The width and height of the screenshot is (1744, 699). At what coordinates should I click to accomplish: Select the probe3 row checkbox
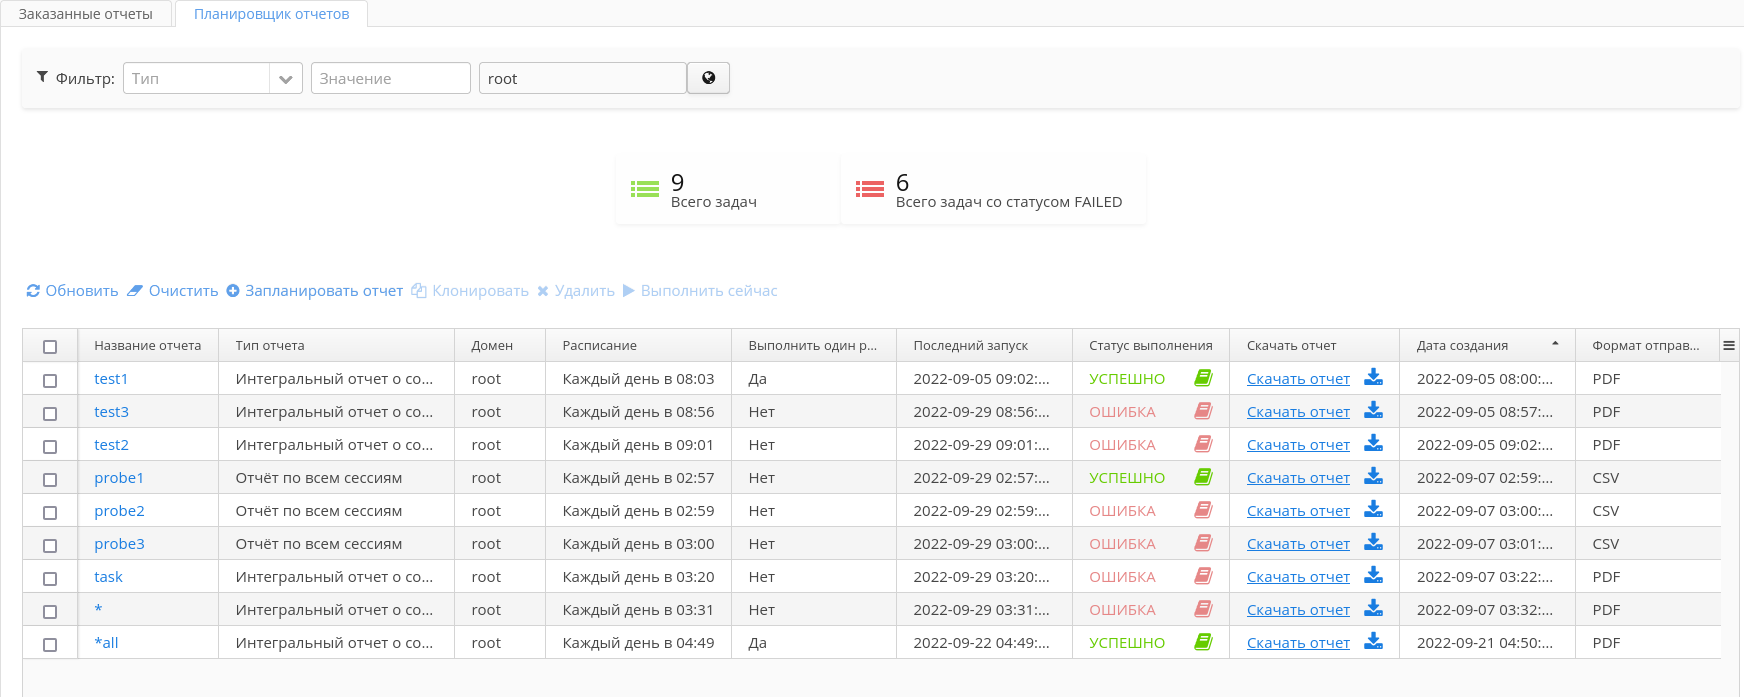click(50, 545)
